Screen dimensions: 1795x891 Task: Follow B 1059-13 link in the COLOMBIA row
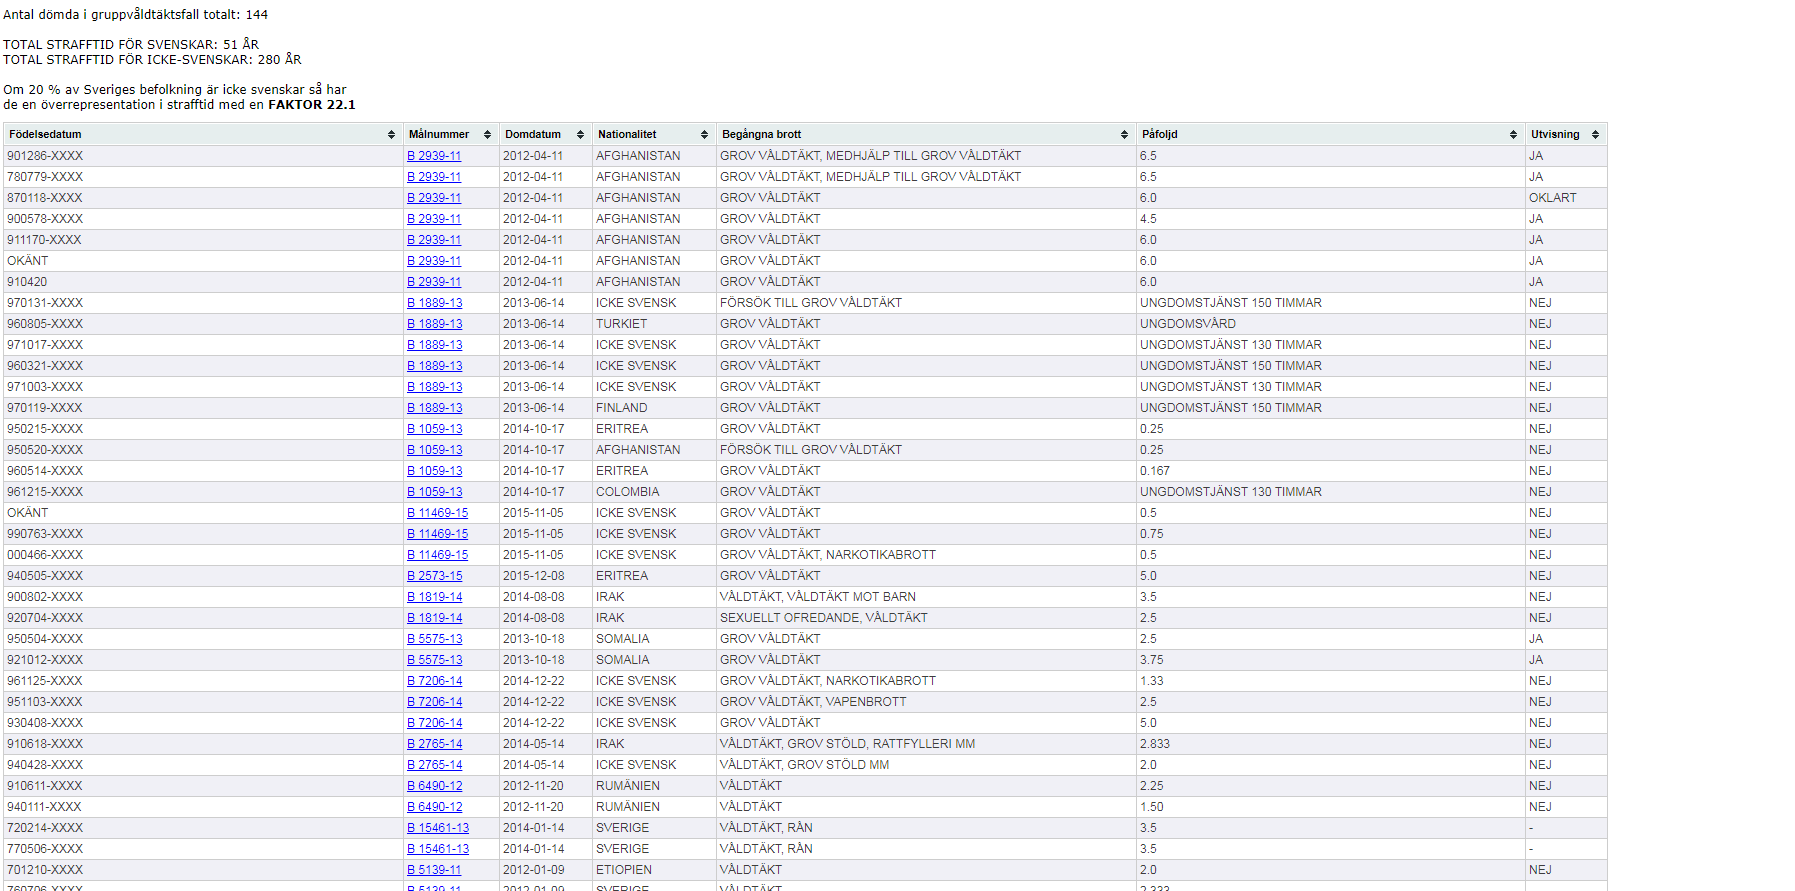pyautogui.click(x=434, y=492)
